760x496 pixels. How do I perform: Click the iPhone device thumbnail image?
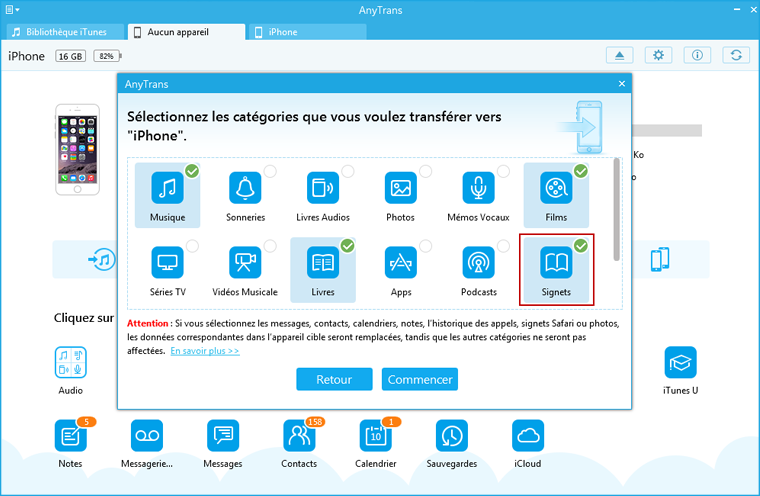78,150
